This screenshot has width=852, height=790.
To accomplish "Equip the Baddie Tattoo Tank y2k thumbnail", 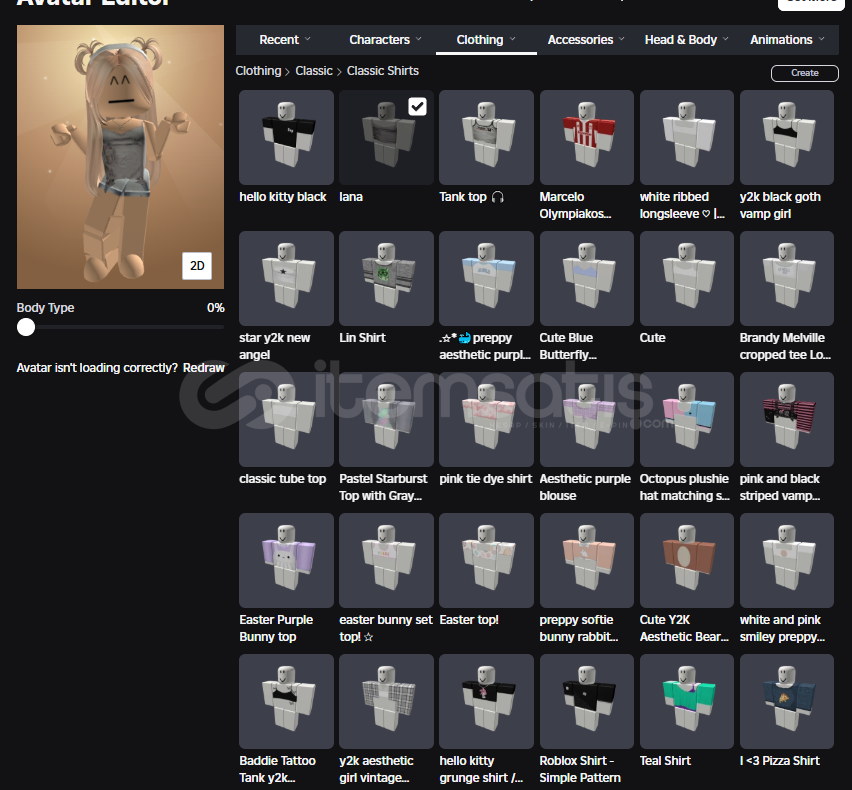I will [286, 701].
